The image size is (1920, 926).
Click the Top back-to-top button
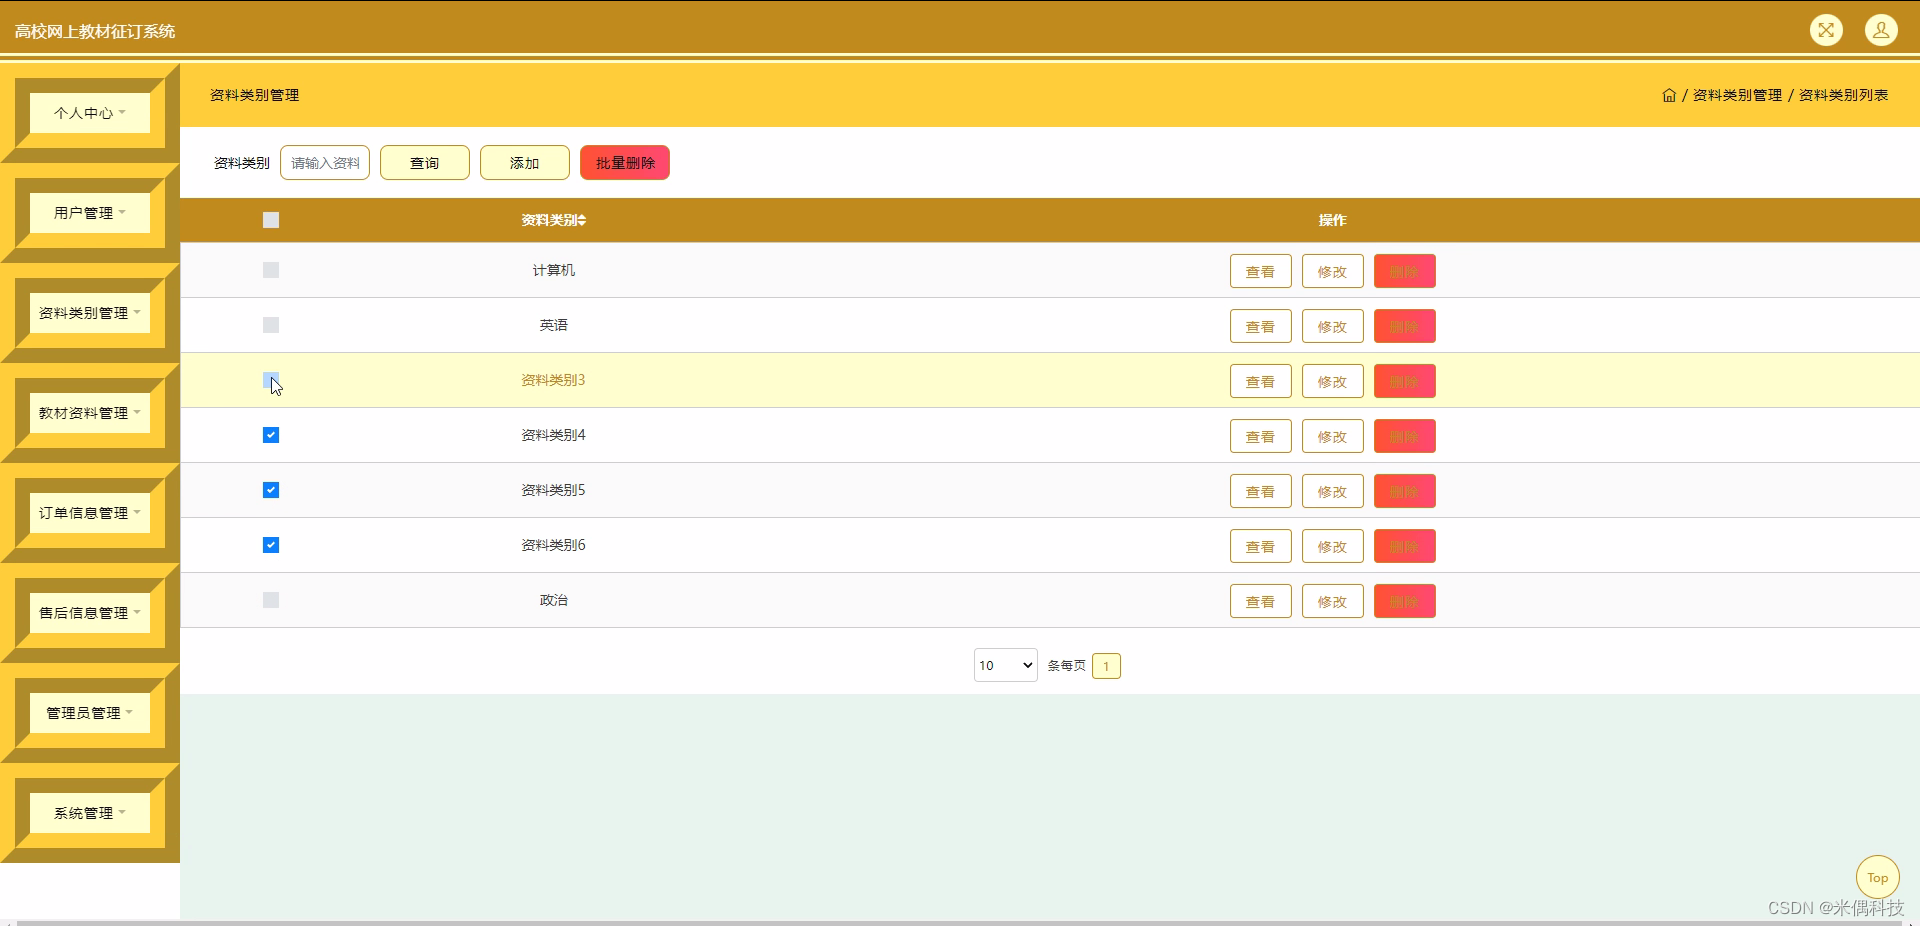coord(1877,878)
